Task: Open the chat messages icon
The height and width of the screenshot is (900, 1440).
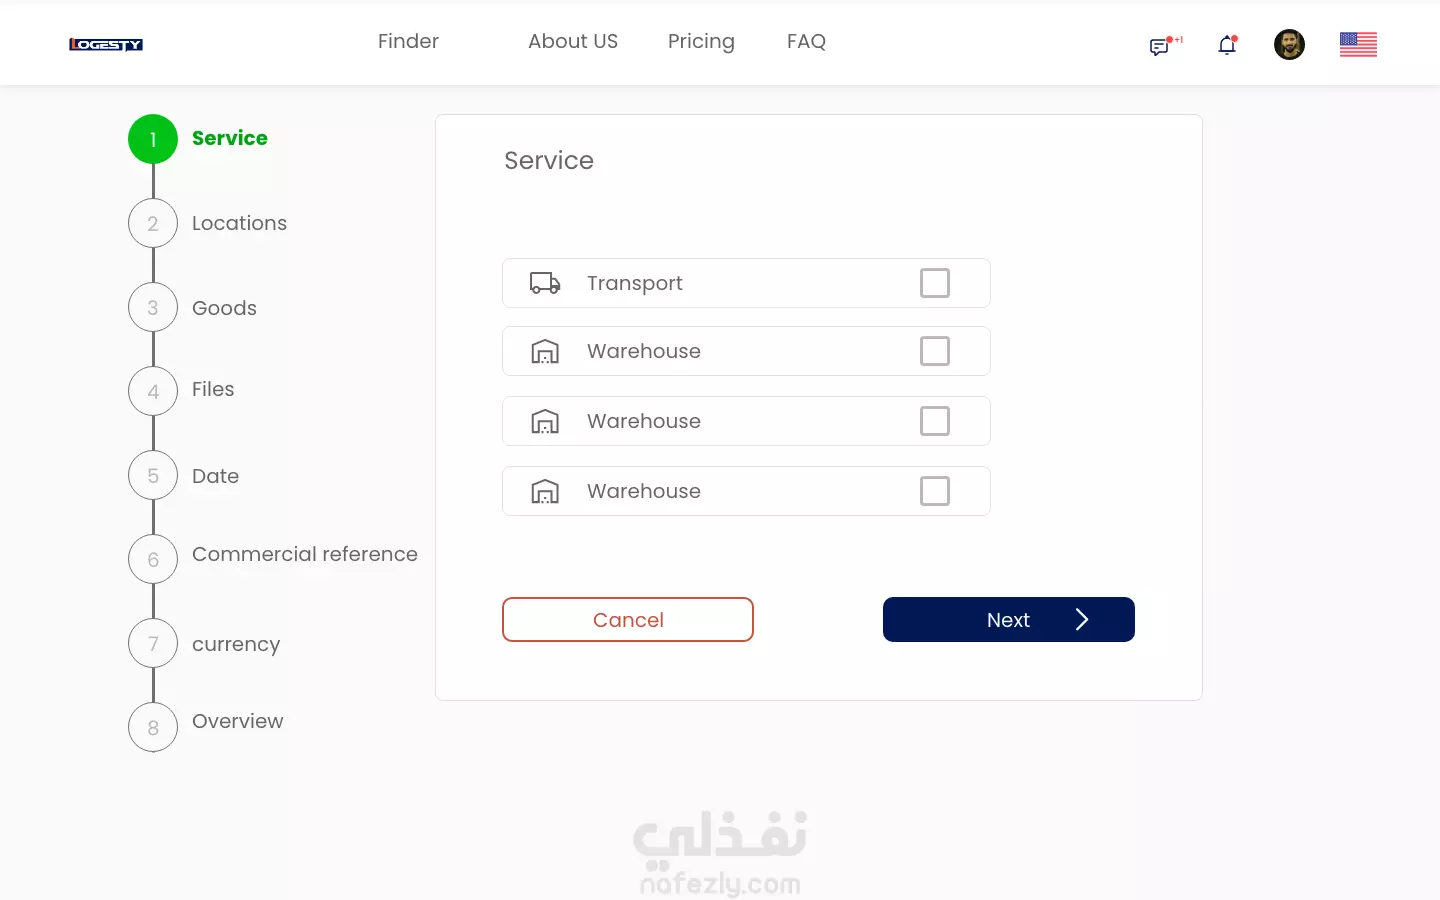Action: [x=1161, y=46]
